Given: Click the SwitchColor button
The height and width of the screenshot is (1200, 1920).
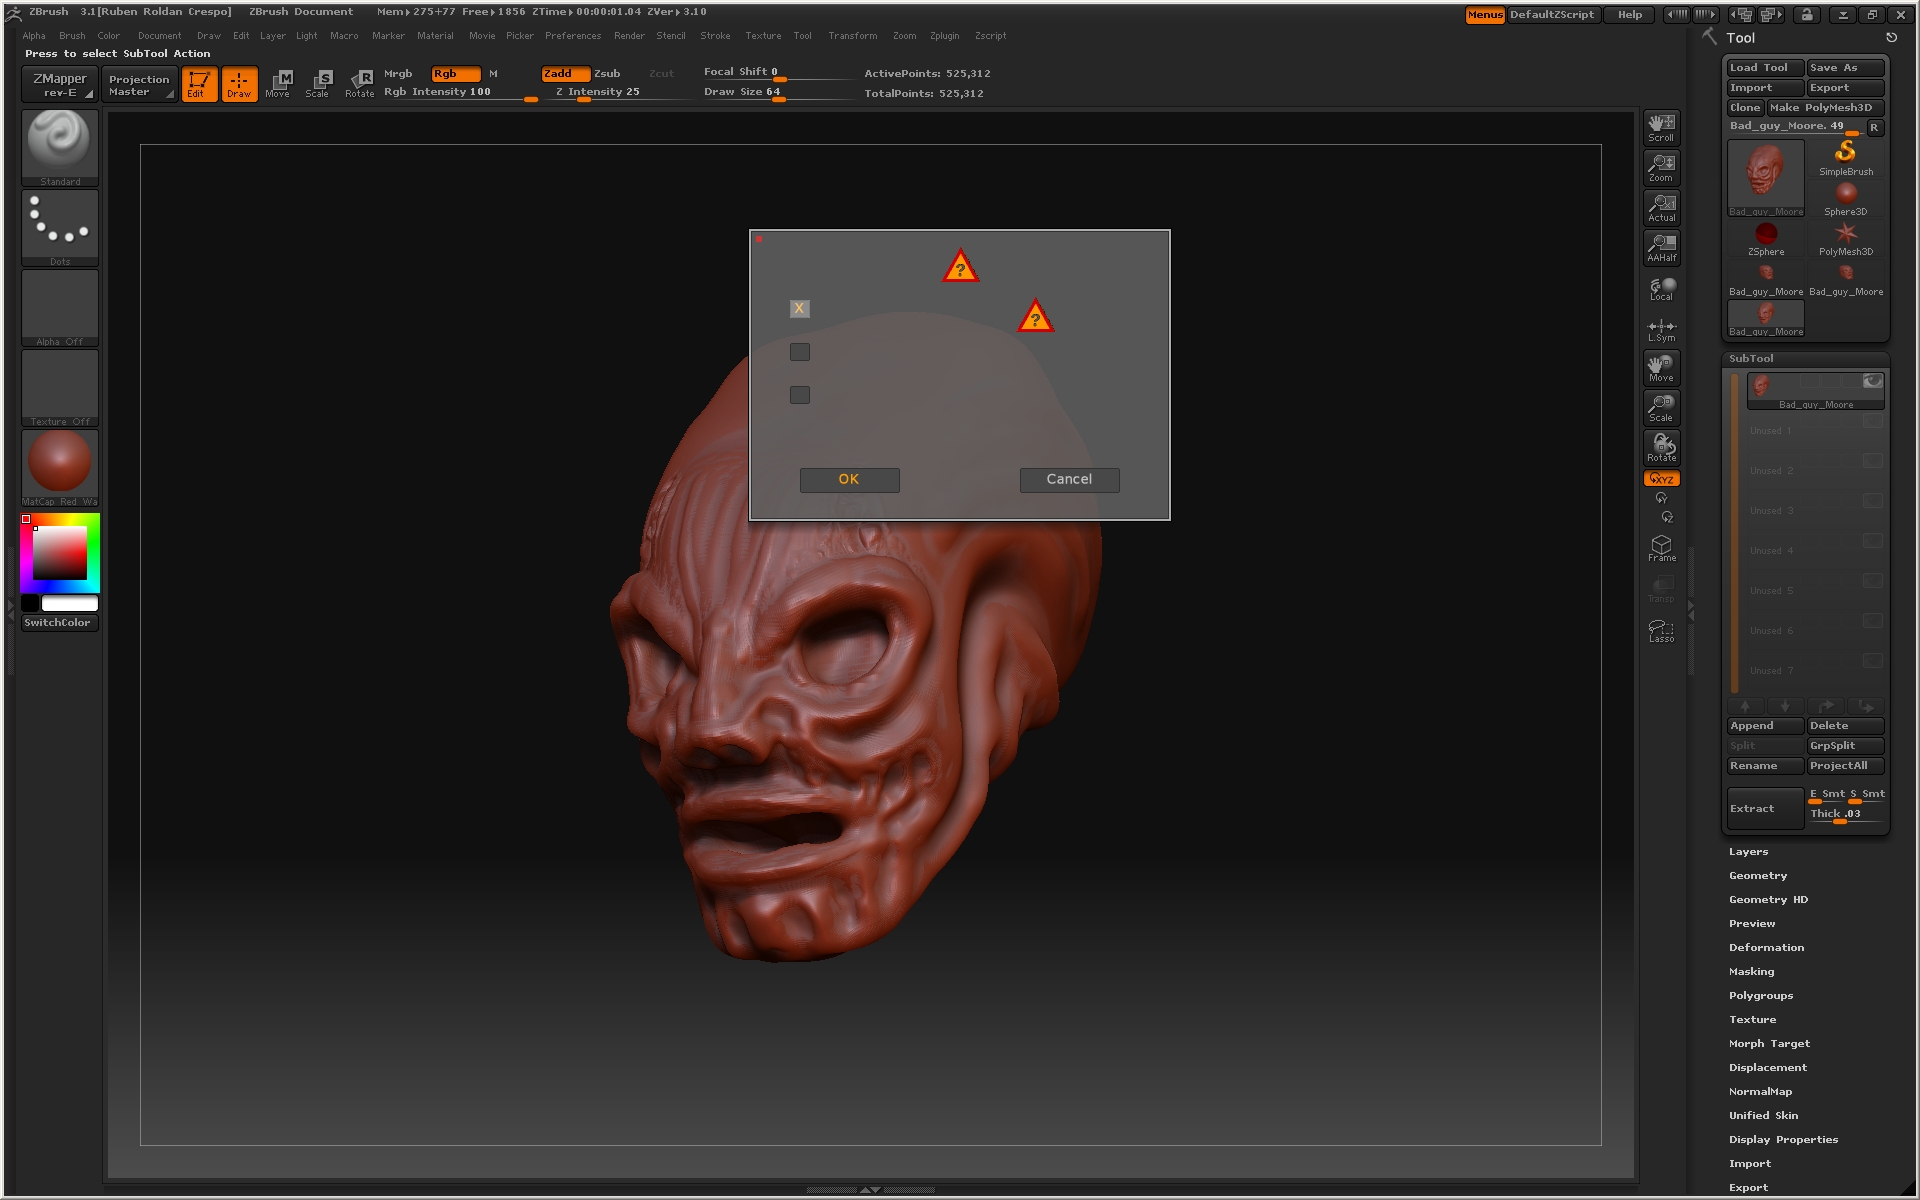Looking at the screenshot, I should coord(59,623).
